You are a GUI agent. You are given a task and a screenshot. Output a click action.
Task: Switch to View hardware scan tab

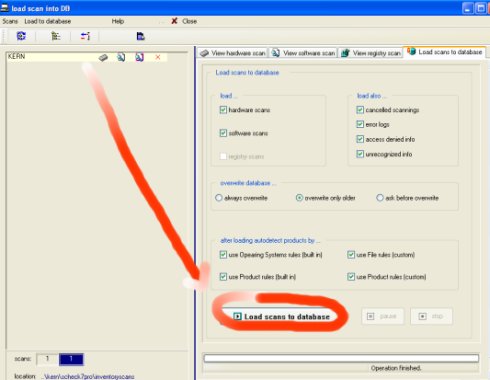pyautogui.click(x=233, y=53)
